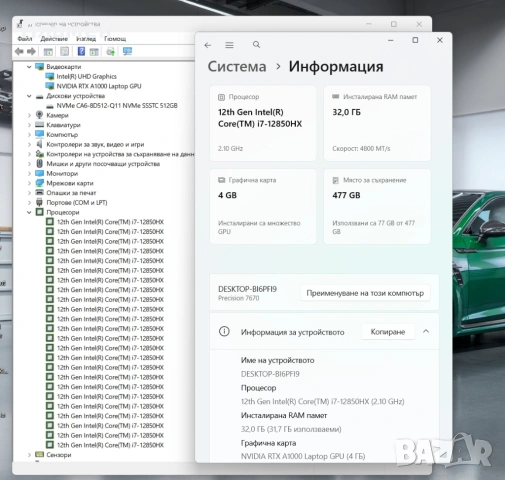Click the Клавиатури category icon
Viewport: 505px width, 480px height.
[40, 125]
